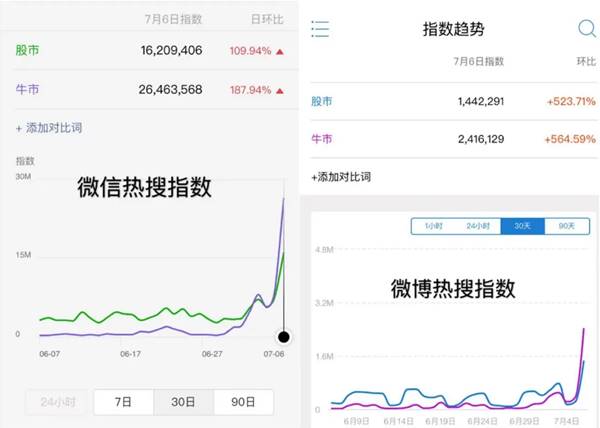Click green 股市 keyword in WeChat panel
This screenshot has width=600, height=428.
click(x=27, y=50)
